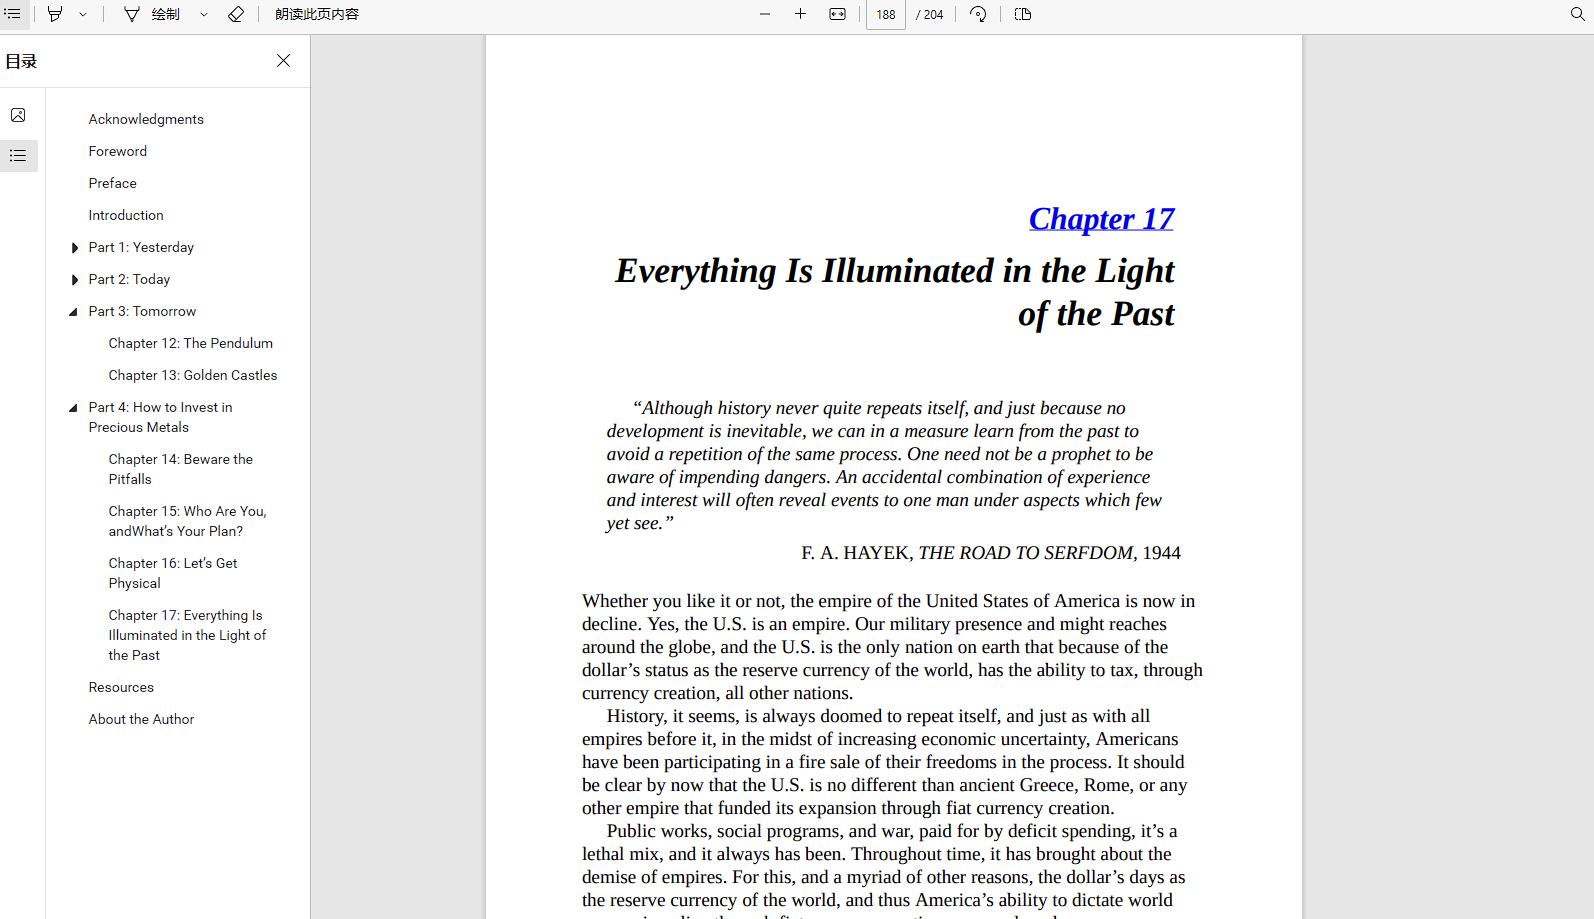Zoom in with plus icon
1594x919 pixels.
coord(800,14)
